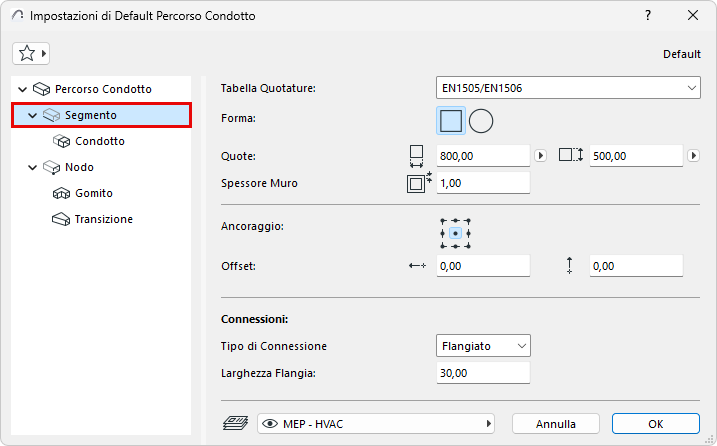Collapse the Segmento tree node
The height and width of the screenshot is (446, 717).
tap(32, 115)
